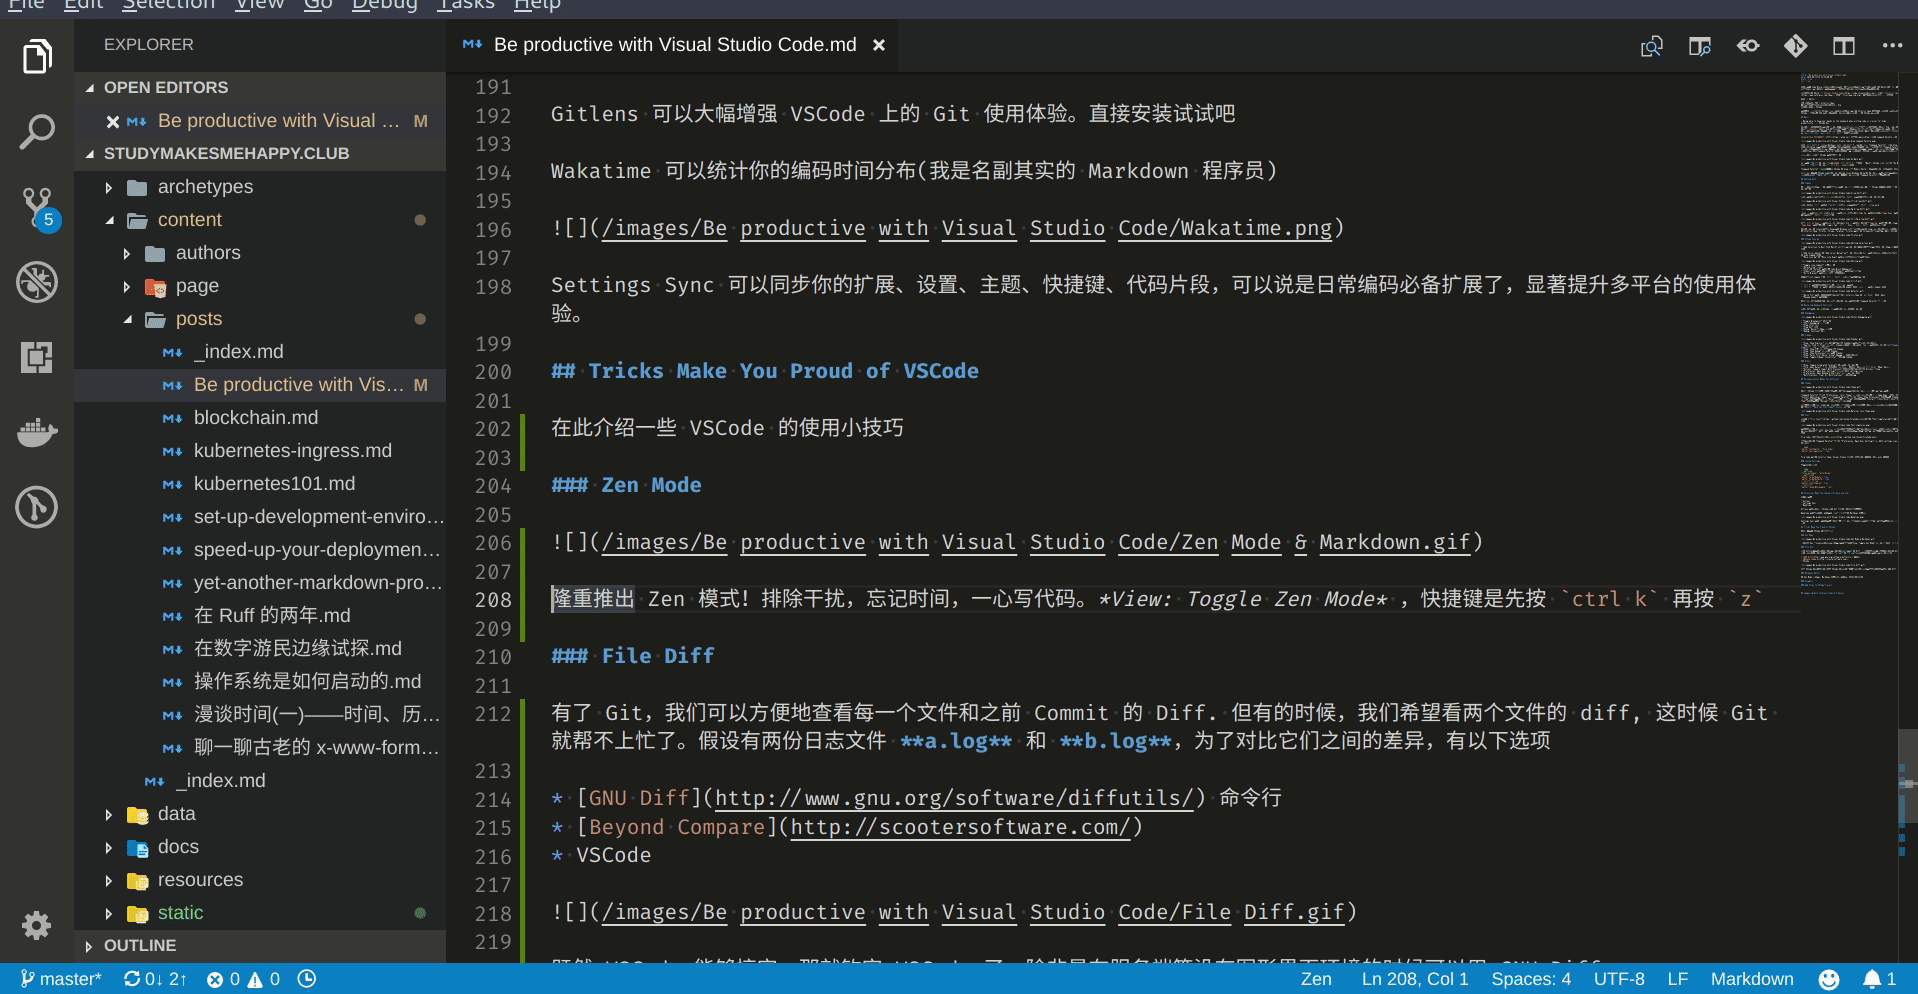Toggle Zen mode status bar item

pos(1316,979)
